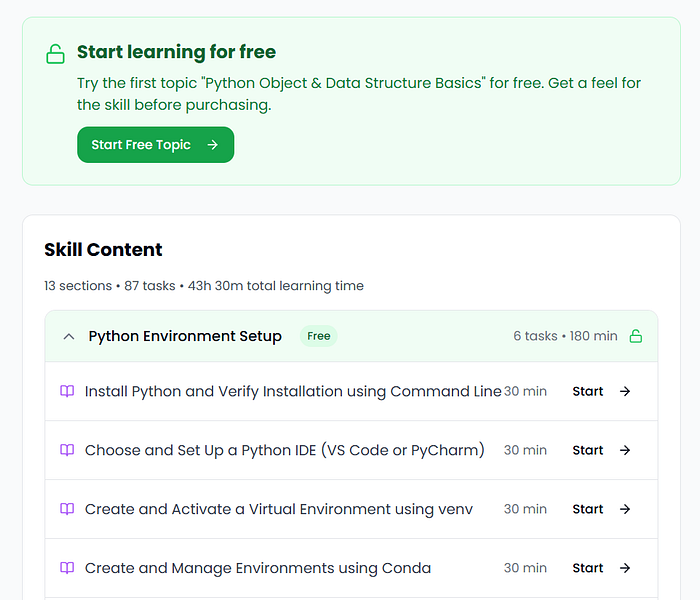Click the 13 sections • 87 tasks summary line
The image size is (700, 600).
(x=204, y=286)
